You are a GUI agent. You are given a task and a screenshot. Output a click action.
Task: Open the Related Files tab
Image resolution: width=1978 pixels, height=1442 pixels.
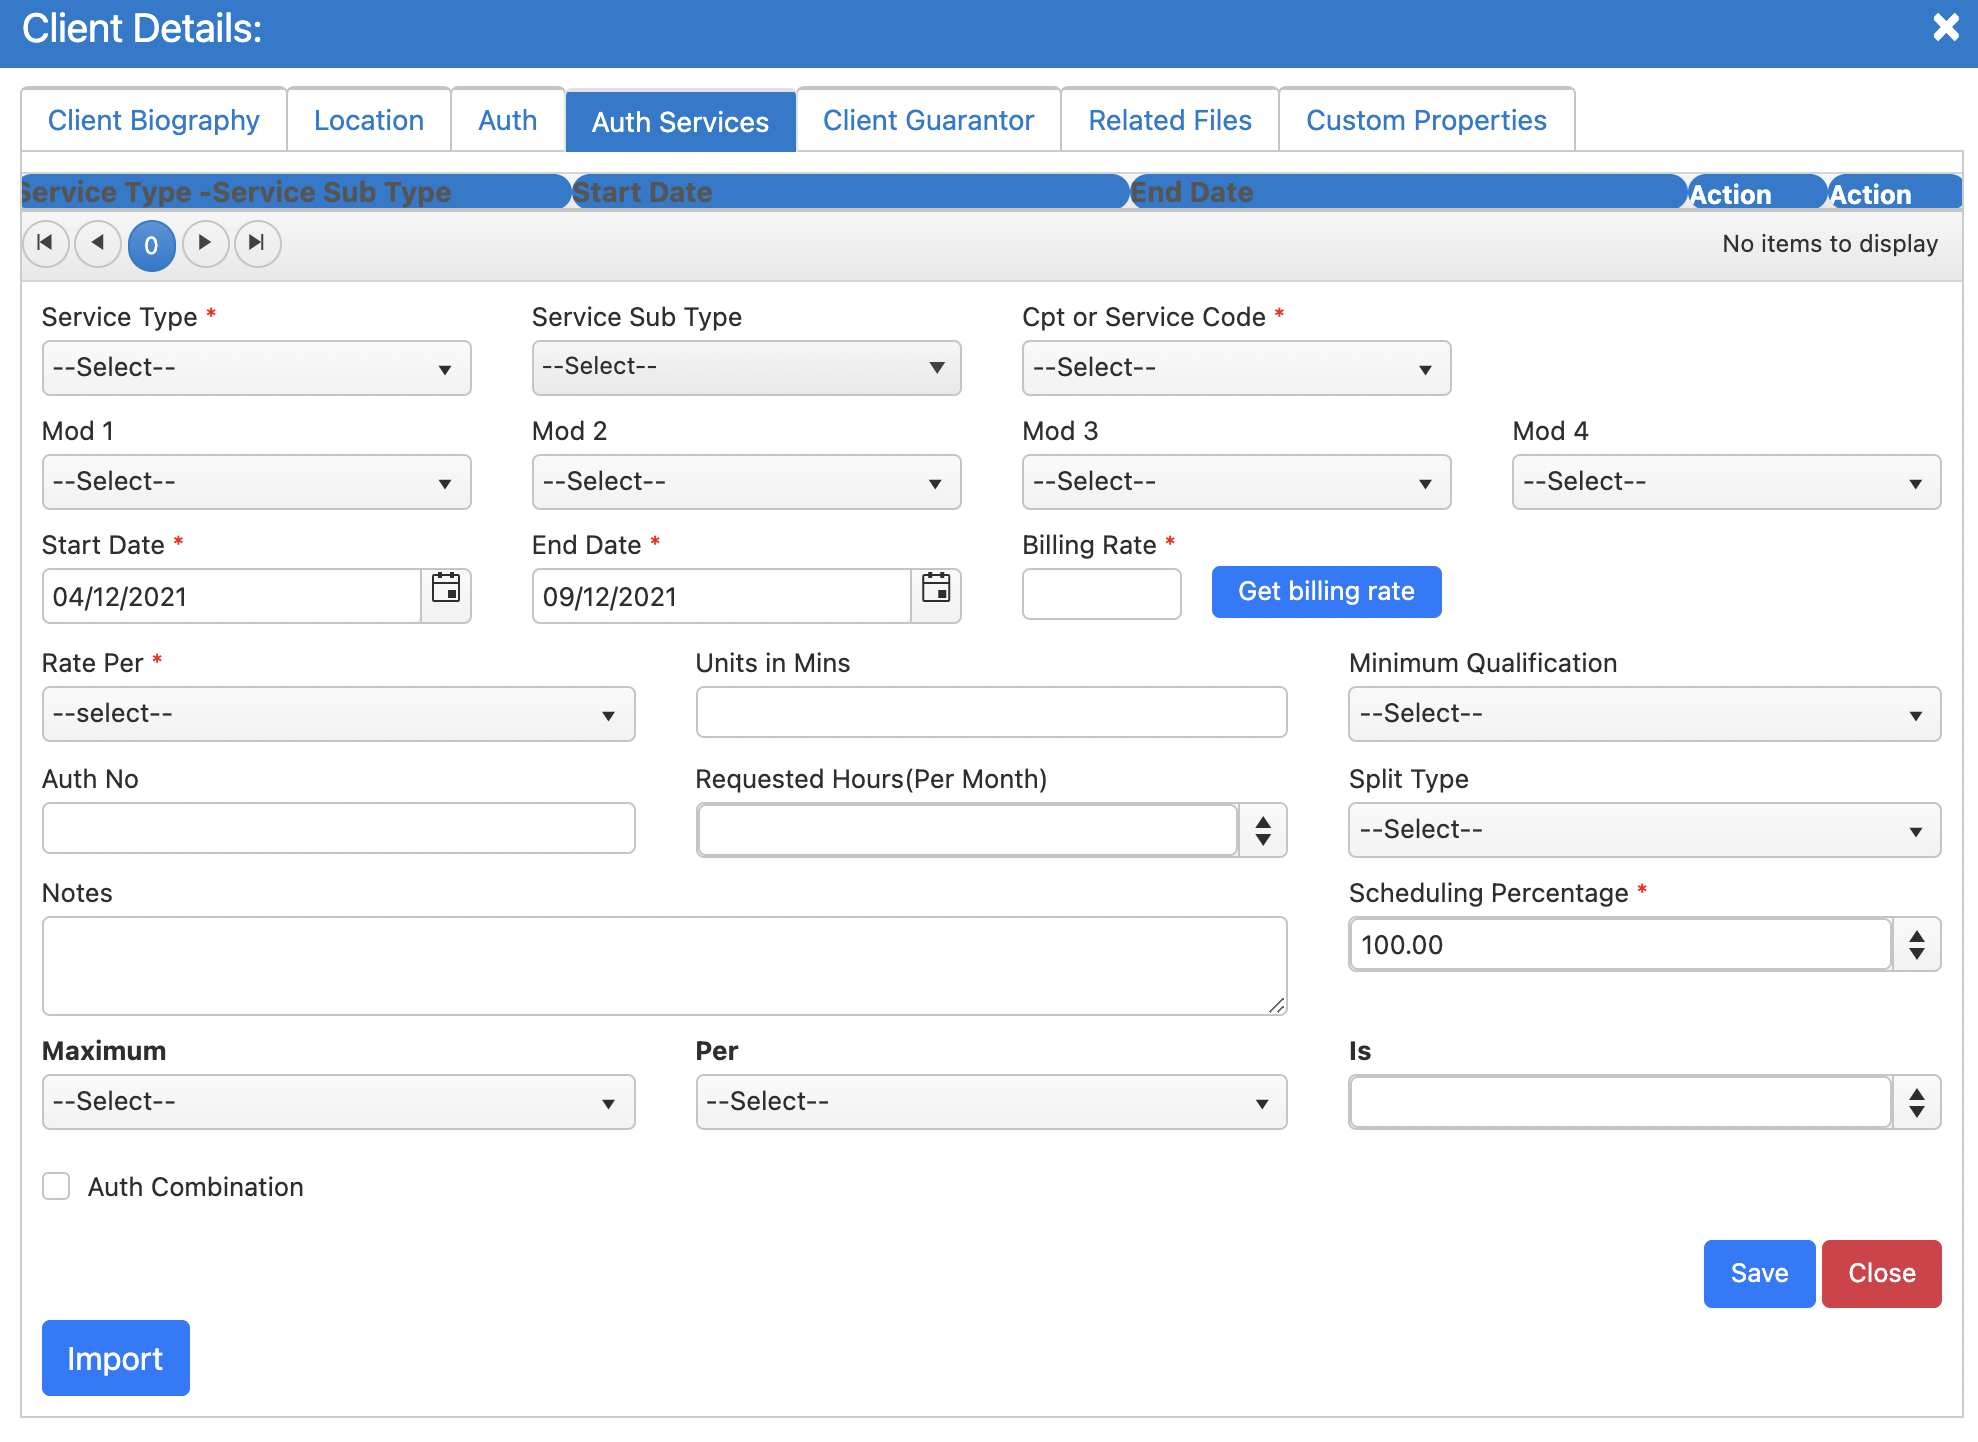1170,121
